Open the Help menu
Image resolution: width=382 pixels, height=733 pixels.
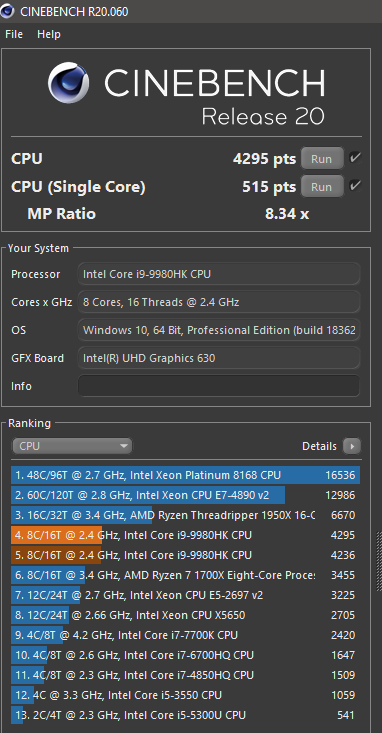tap(49, 34)
